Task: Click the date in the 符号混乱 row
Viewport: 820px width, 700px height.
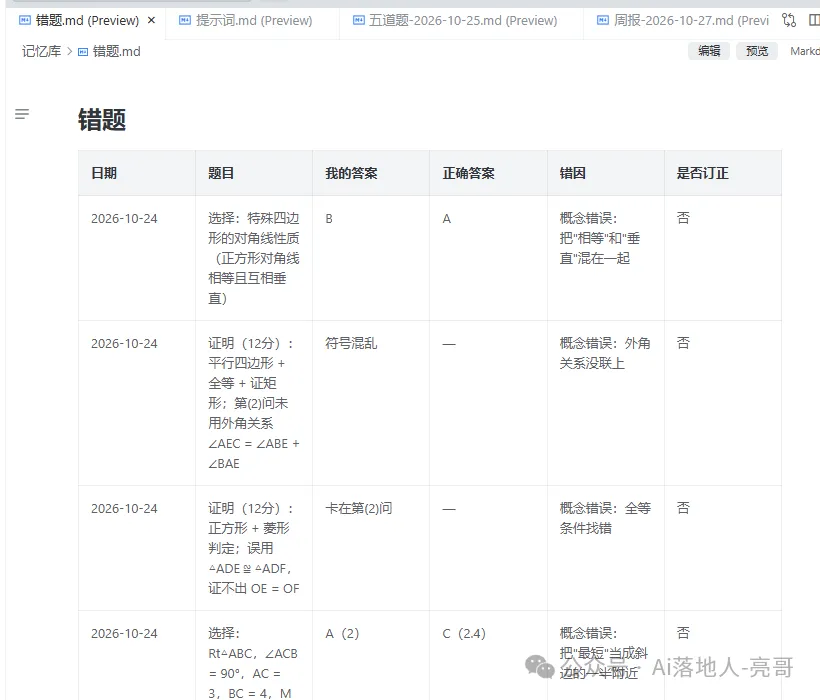Action: pos(124,343)
